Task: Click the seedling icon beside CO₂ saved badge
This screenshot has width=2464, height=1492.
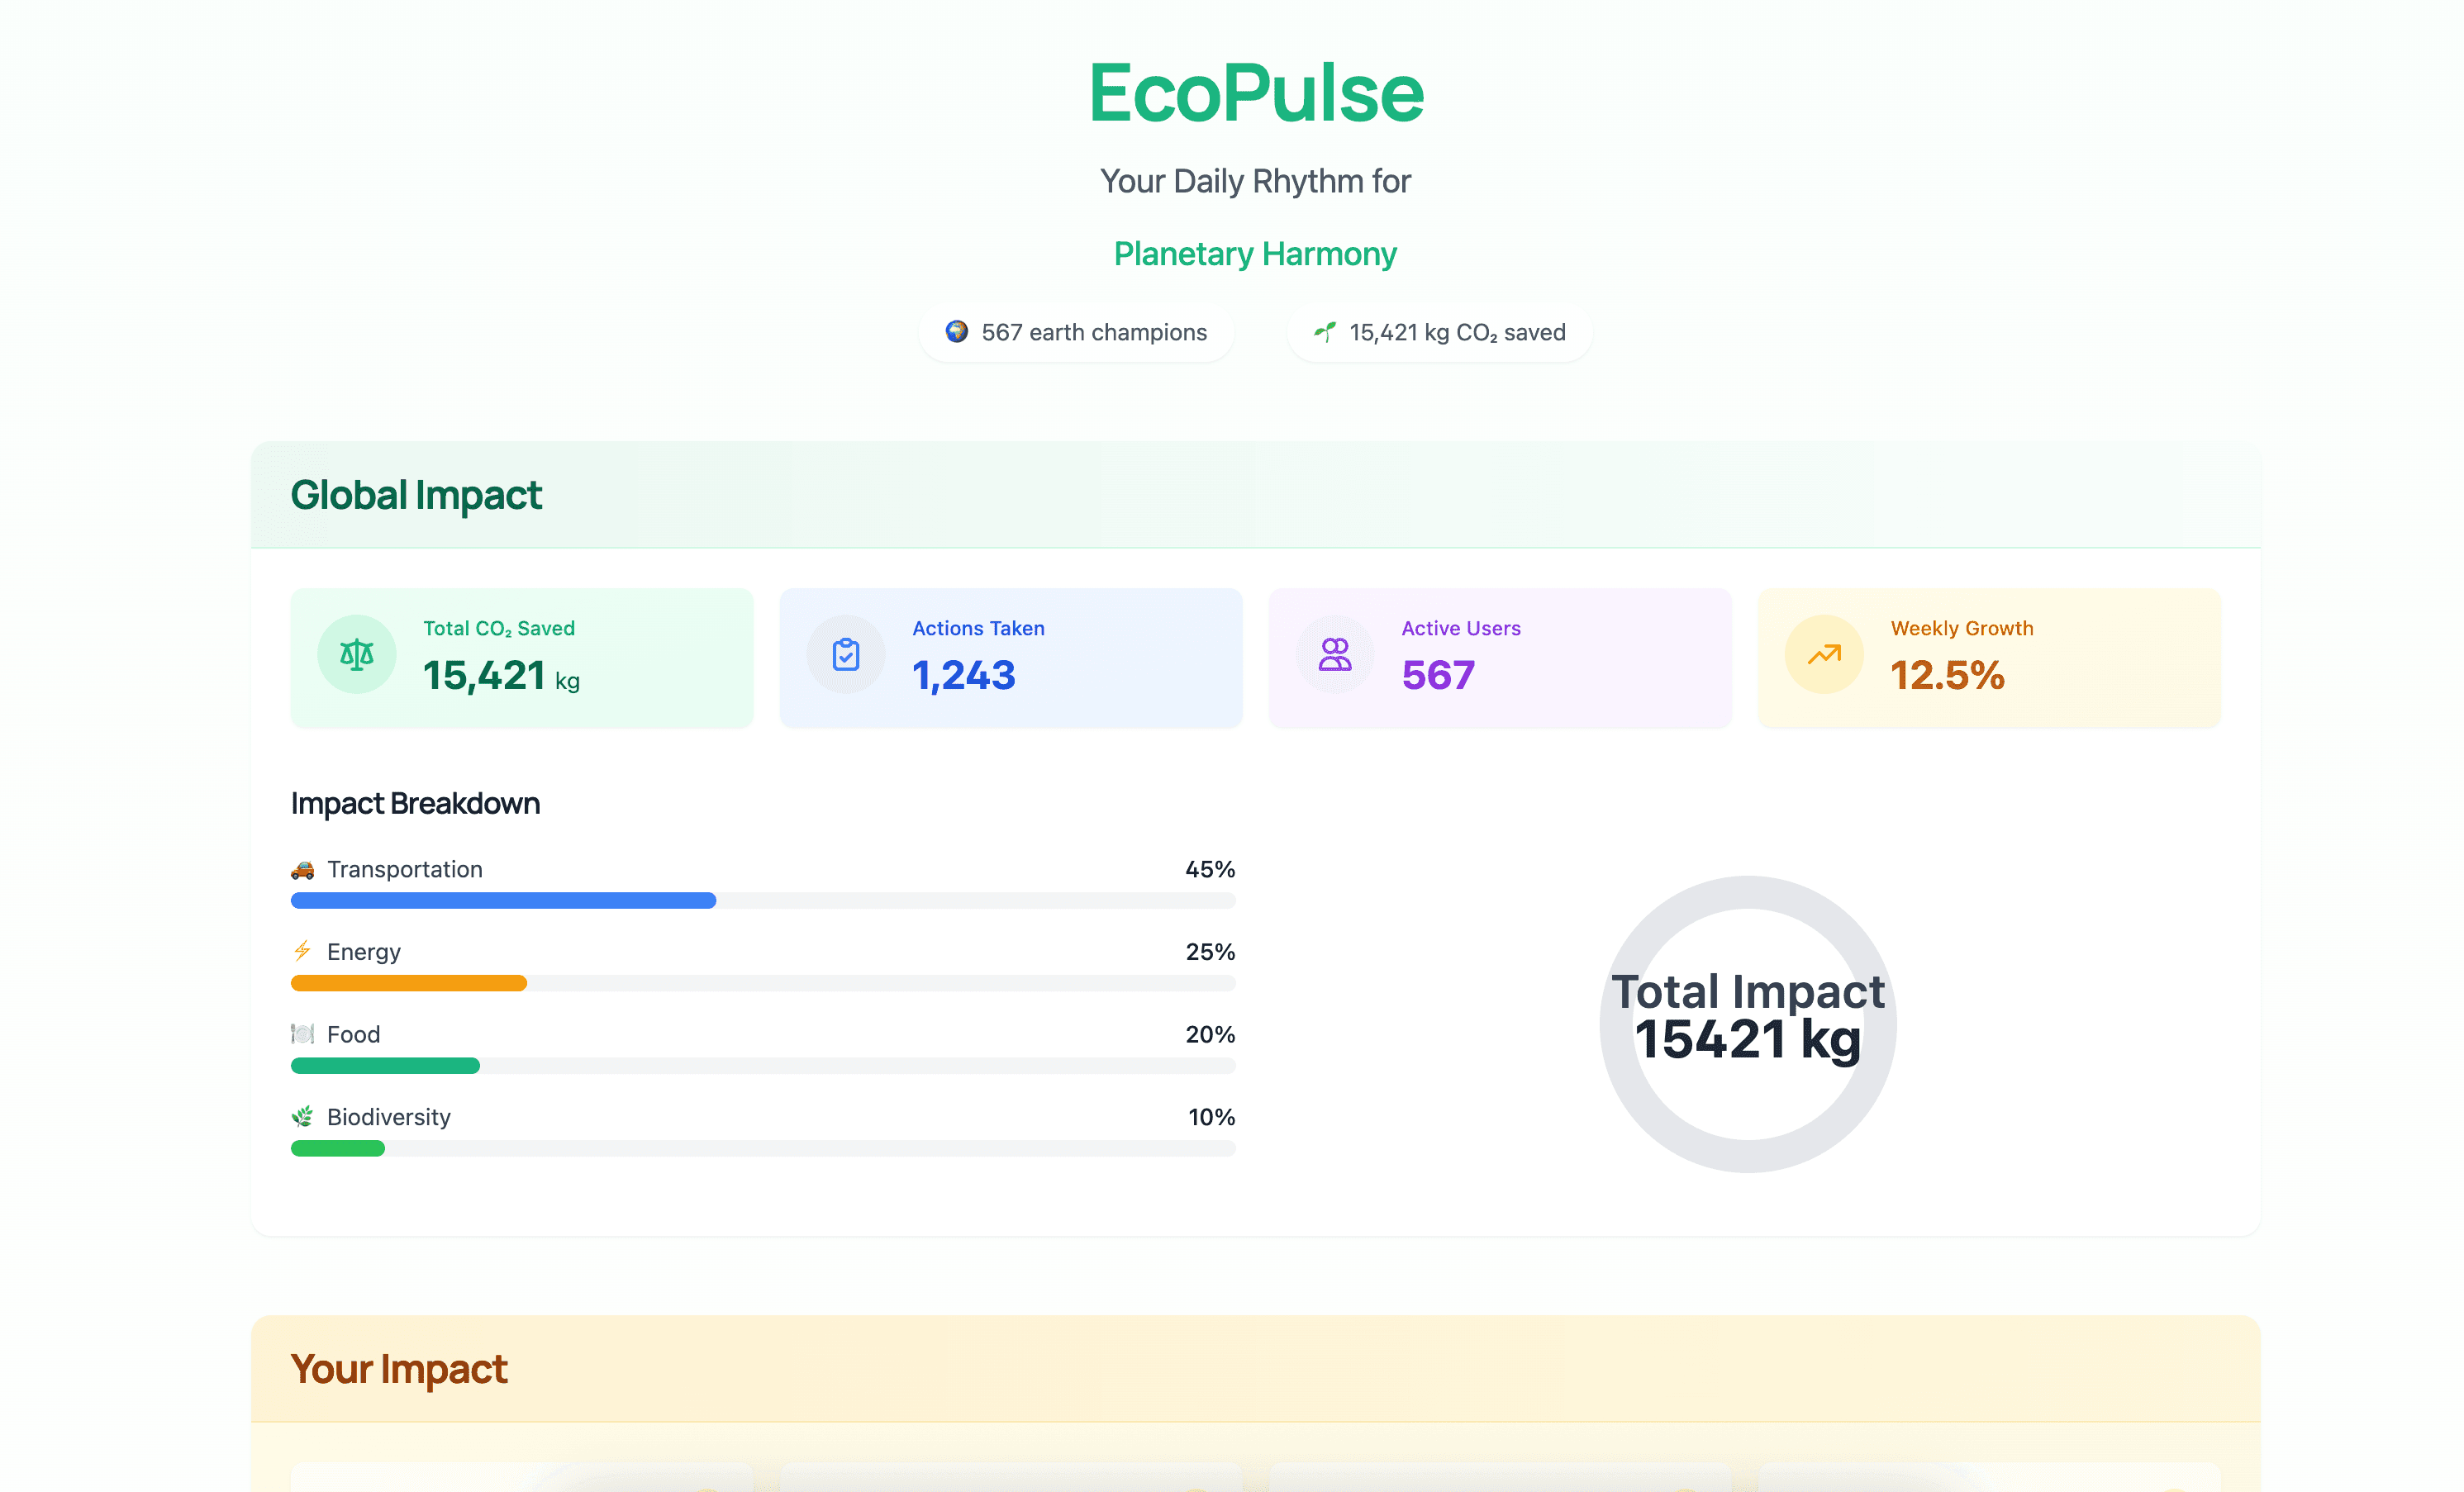Action: click(x=1325, y=331)
